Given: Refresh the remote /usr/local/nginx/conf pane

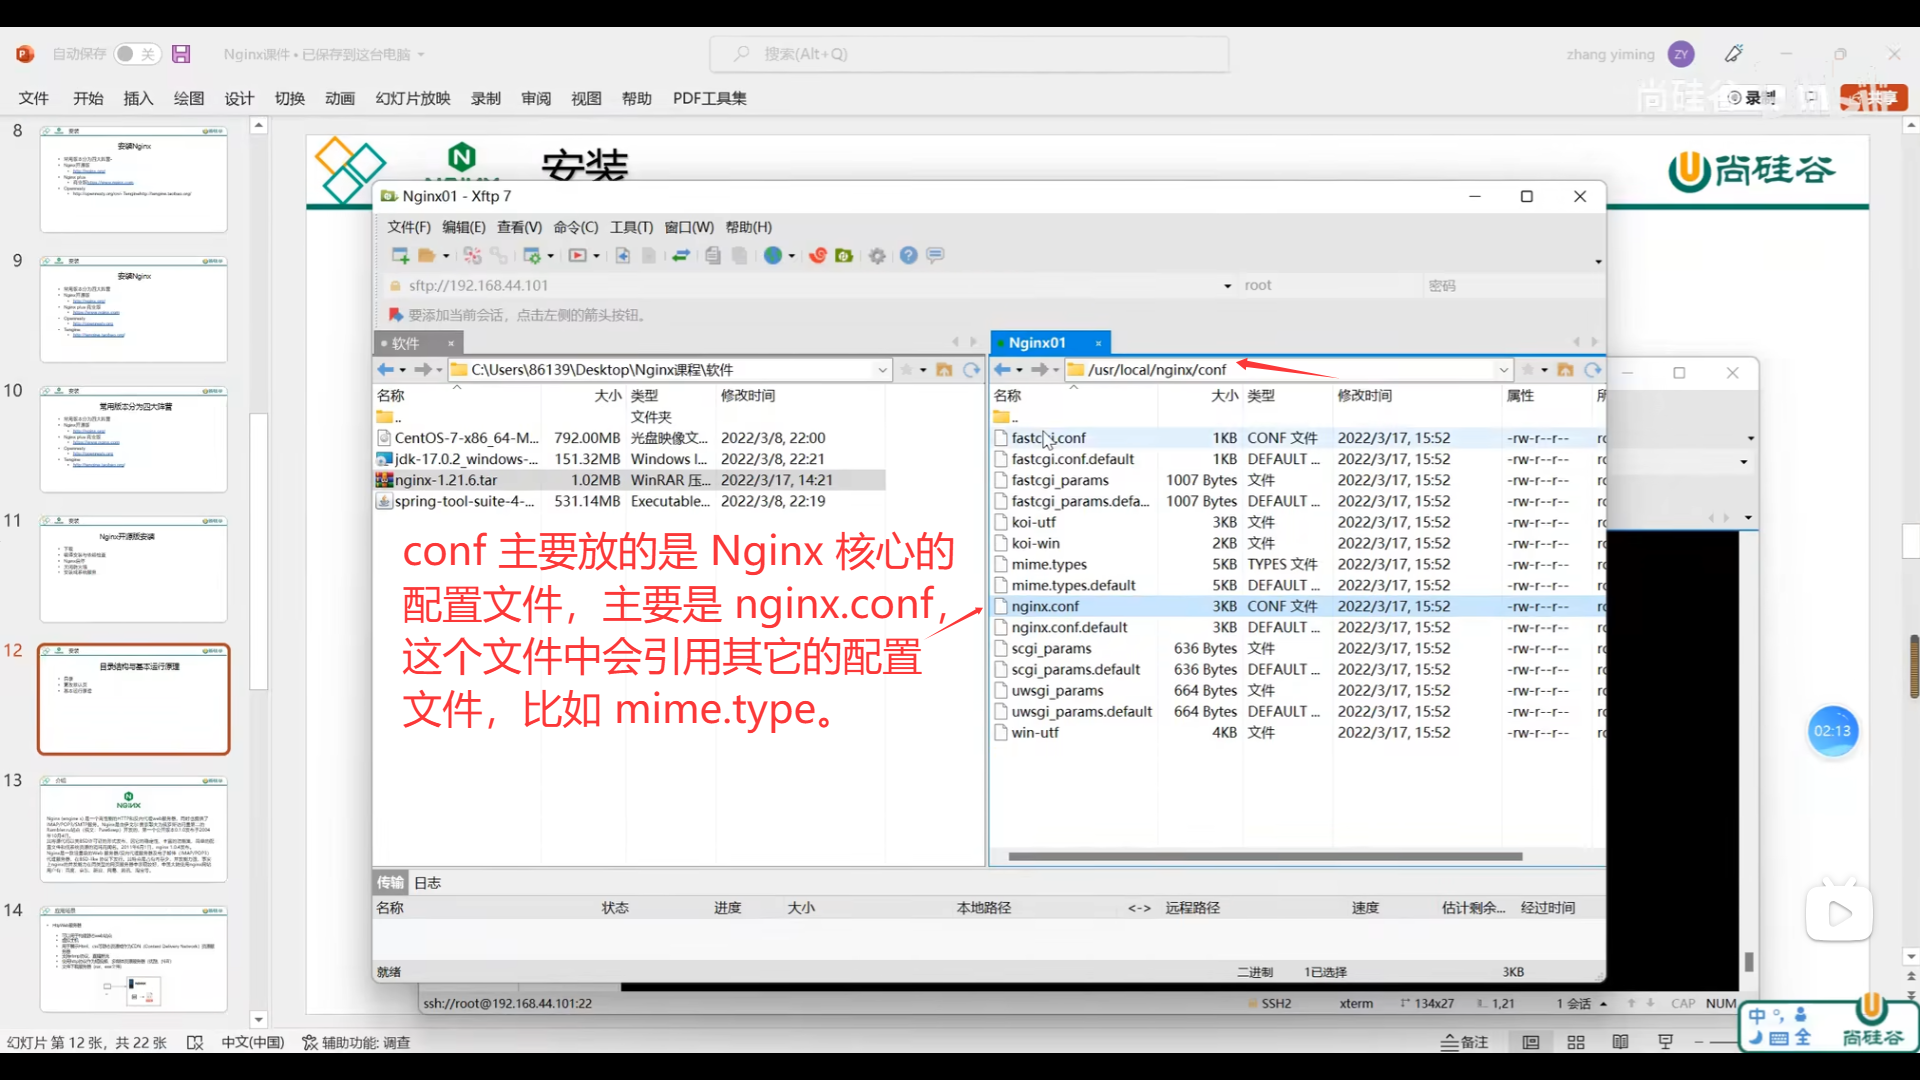Looking at the screenshot, I should (1592, 370).
